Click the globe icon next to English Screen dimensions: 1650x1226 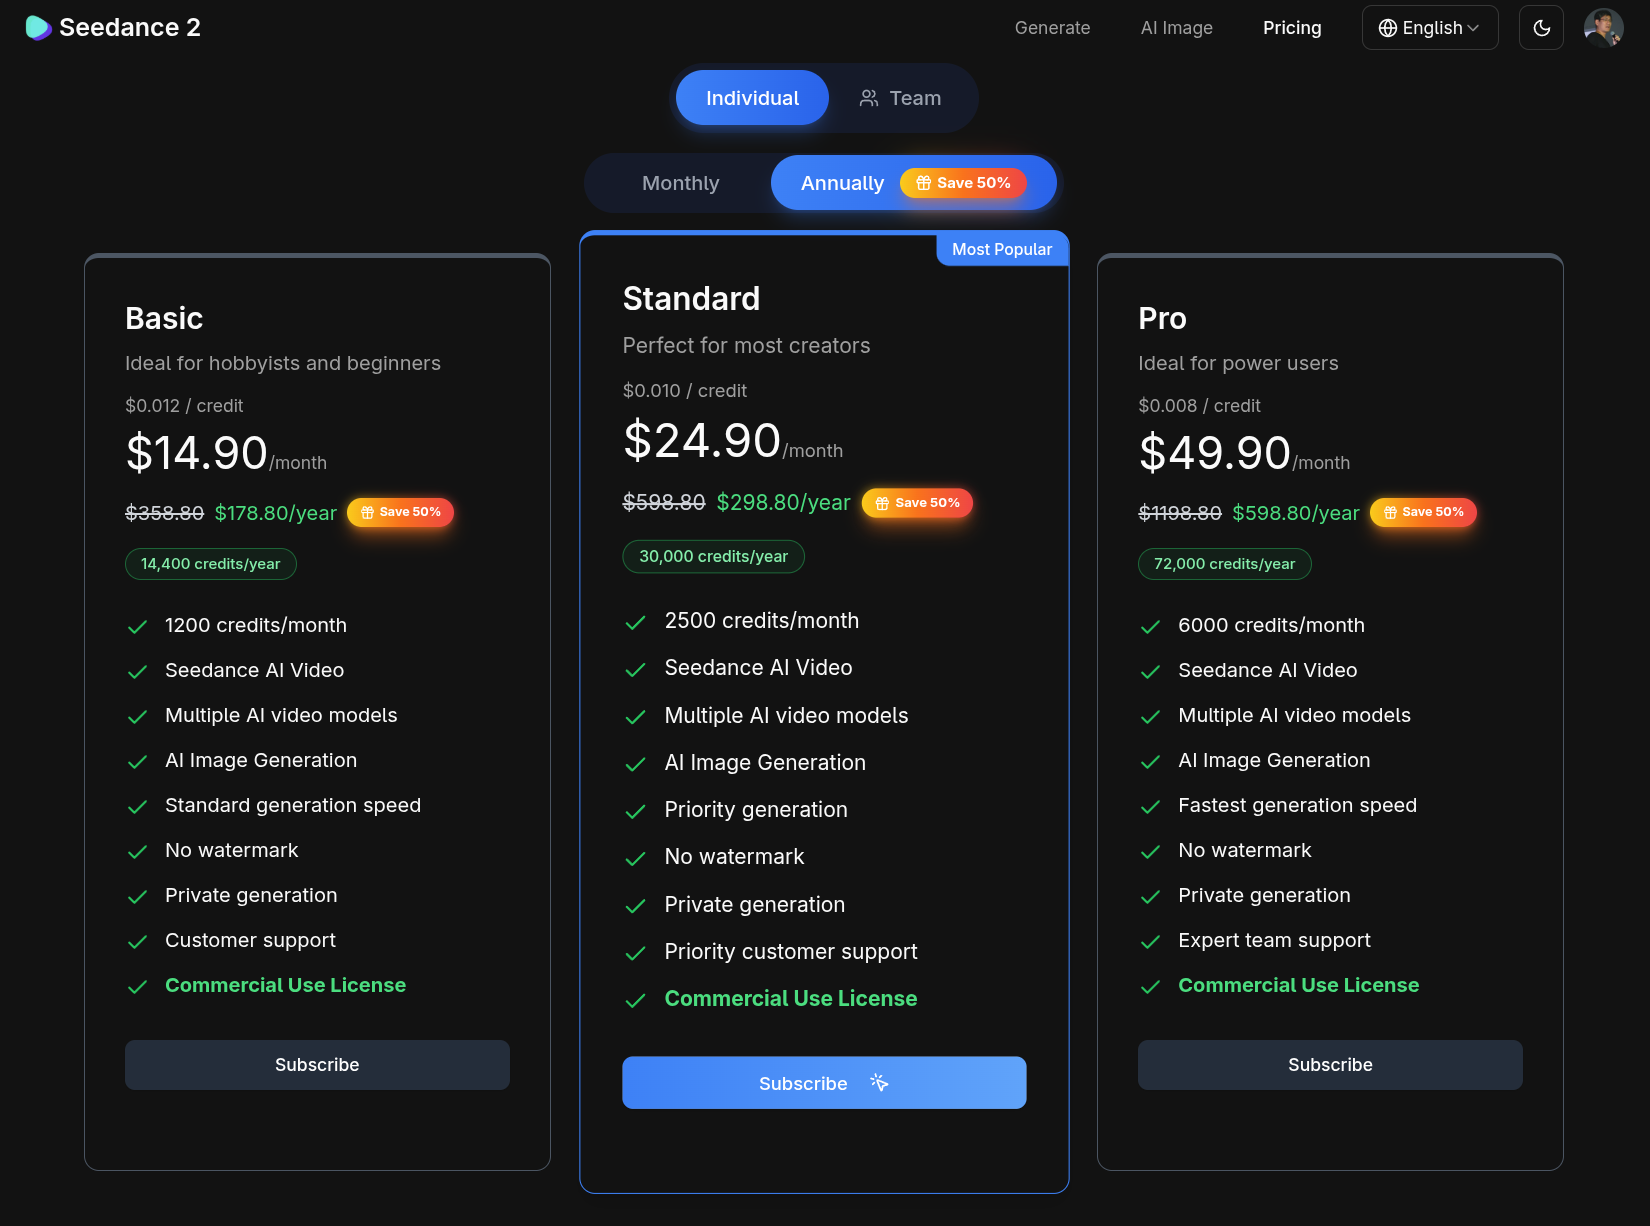coord(1388,27)
